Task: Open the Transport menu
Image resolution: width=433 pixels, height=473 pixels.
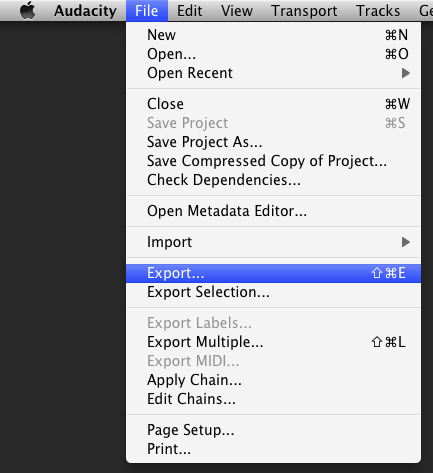Action: (304, 11)
